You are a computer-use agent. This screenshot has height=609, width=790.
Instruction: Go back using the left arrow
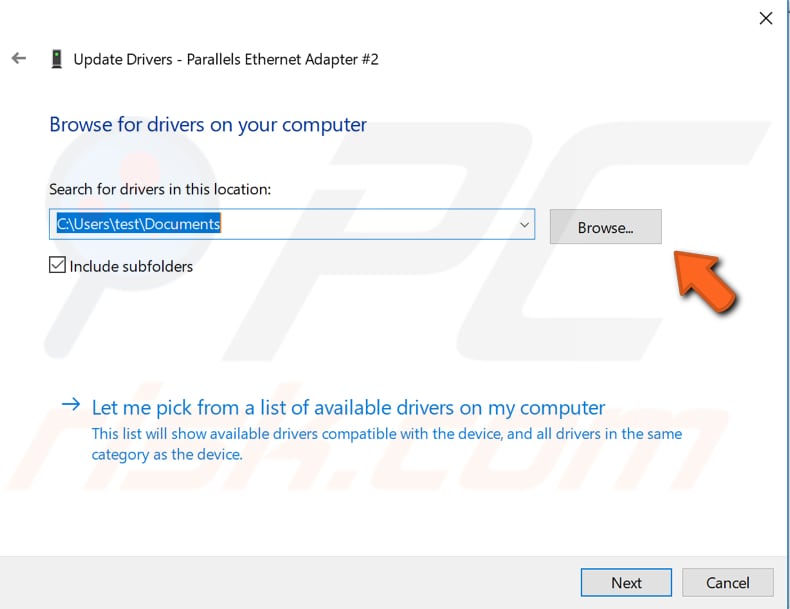(19, 58)
